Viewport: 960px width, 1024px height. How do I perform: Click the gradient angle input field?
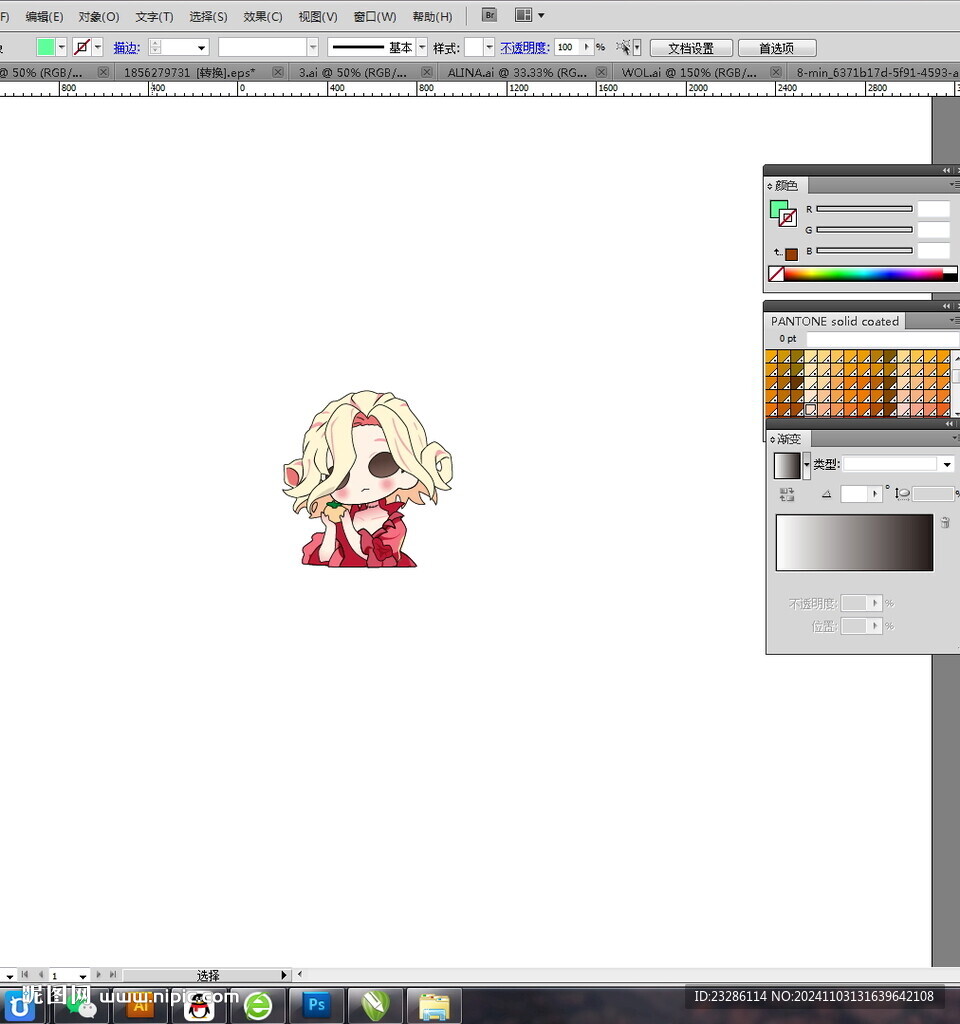[x=855, y=494]
